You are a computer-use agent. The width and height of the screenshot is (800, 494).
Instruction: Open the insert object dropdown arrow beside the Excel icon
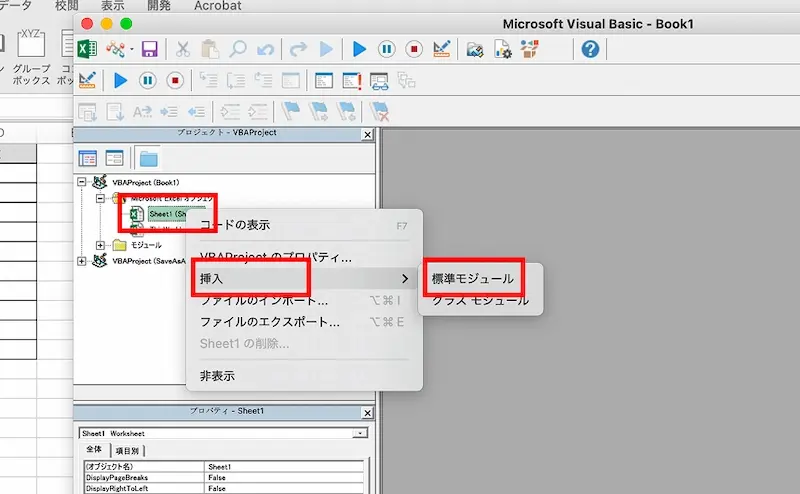point(132,50)
